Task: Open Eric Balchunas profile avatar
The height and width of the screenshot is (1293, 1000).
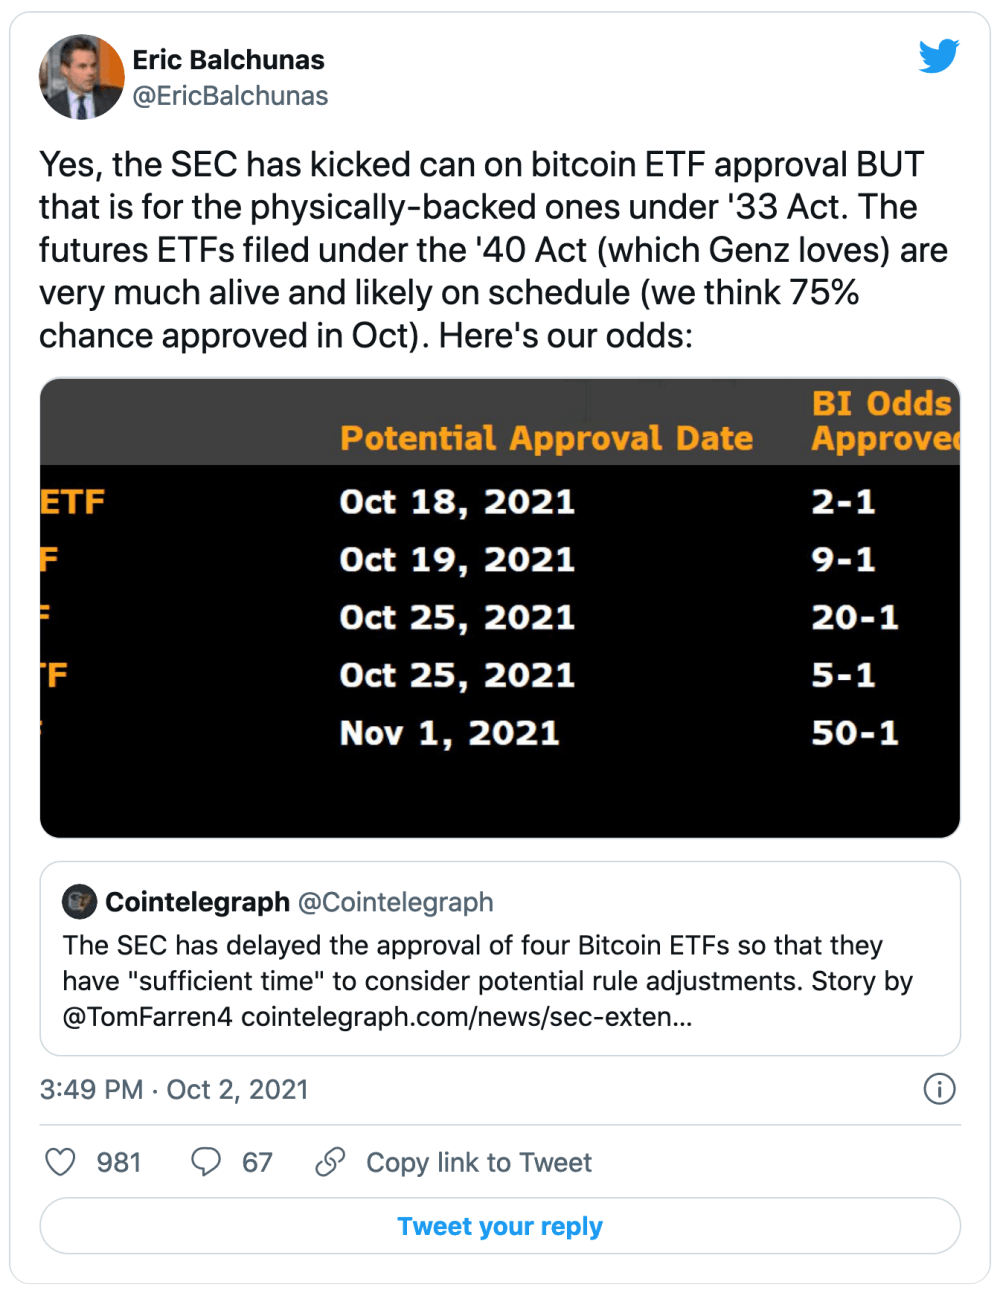Action: (x=81, y=77)
